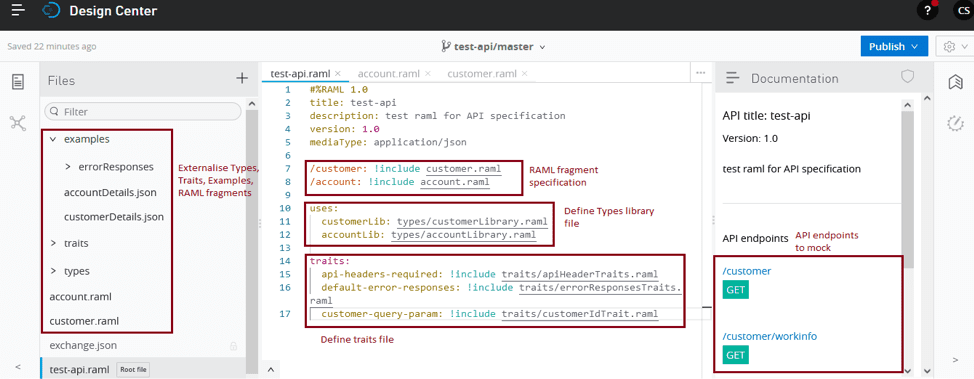Expand the bottom editor panel chevron
This screenshot has width=974, height=379.
click(271, 370)
